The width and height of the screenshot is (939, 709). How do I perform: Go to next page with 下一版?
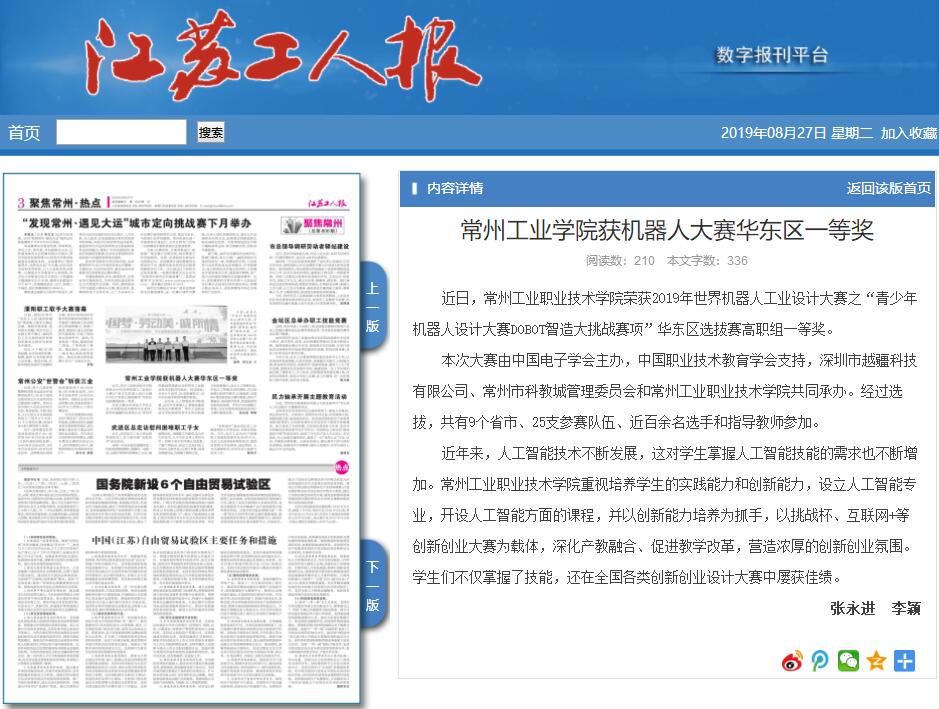coord(372,585)
